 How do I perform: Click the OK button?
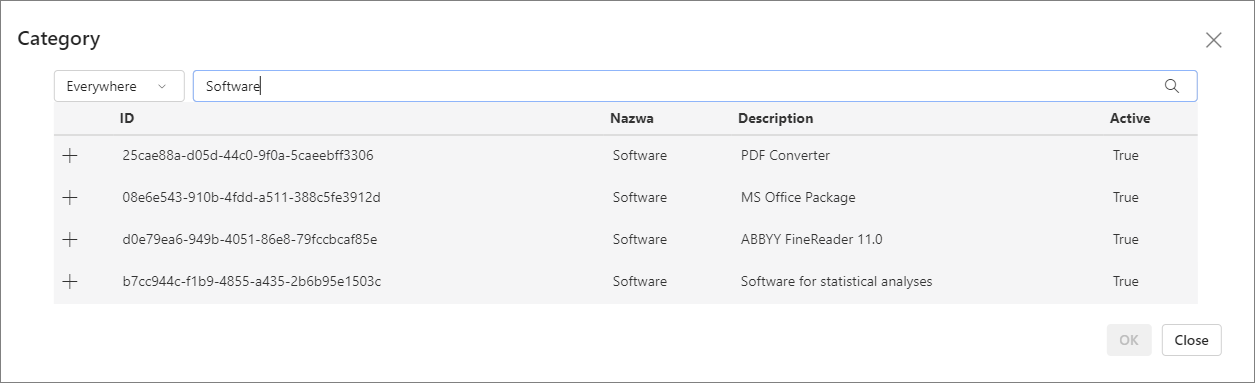pyautogui.click(x=1129, y=340)
